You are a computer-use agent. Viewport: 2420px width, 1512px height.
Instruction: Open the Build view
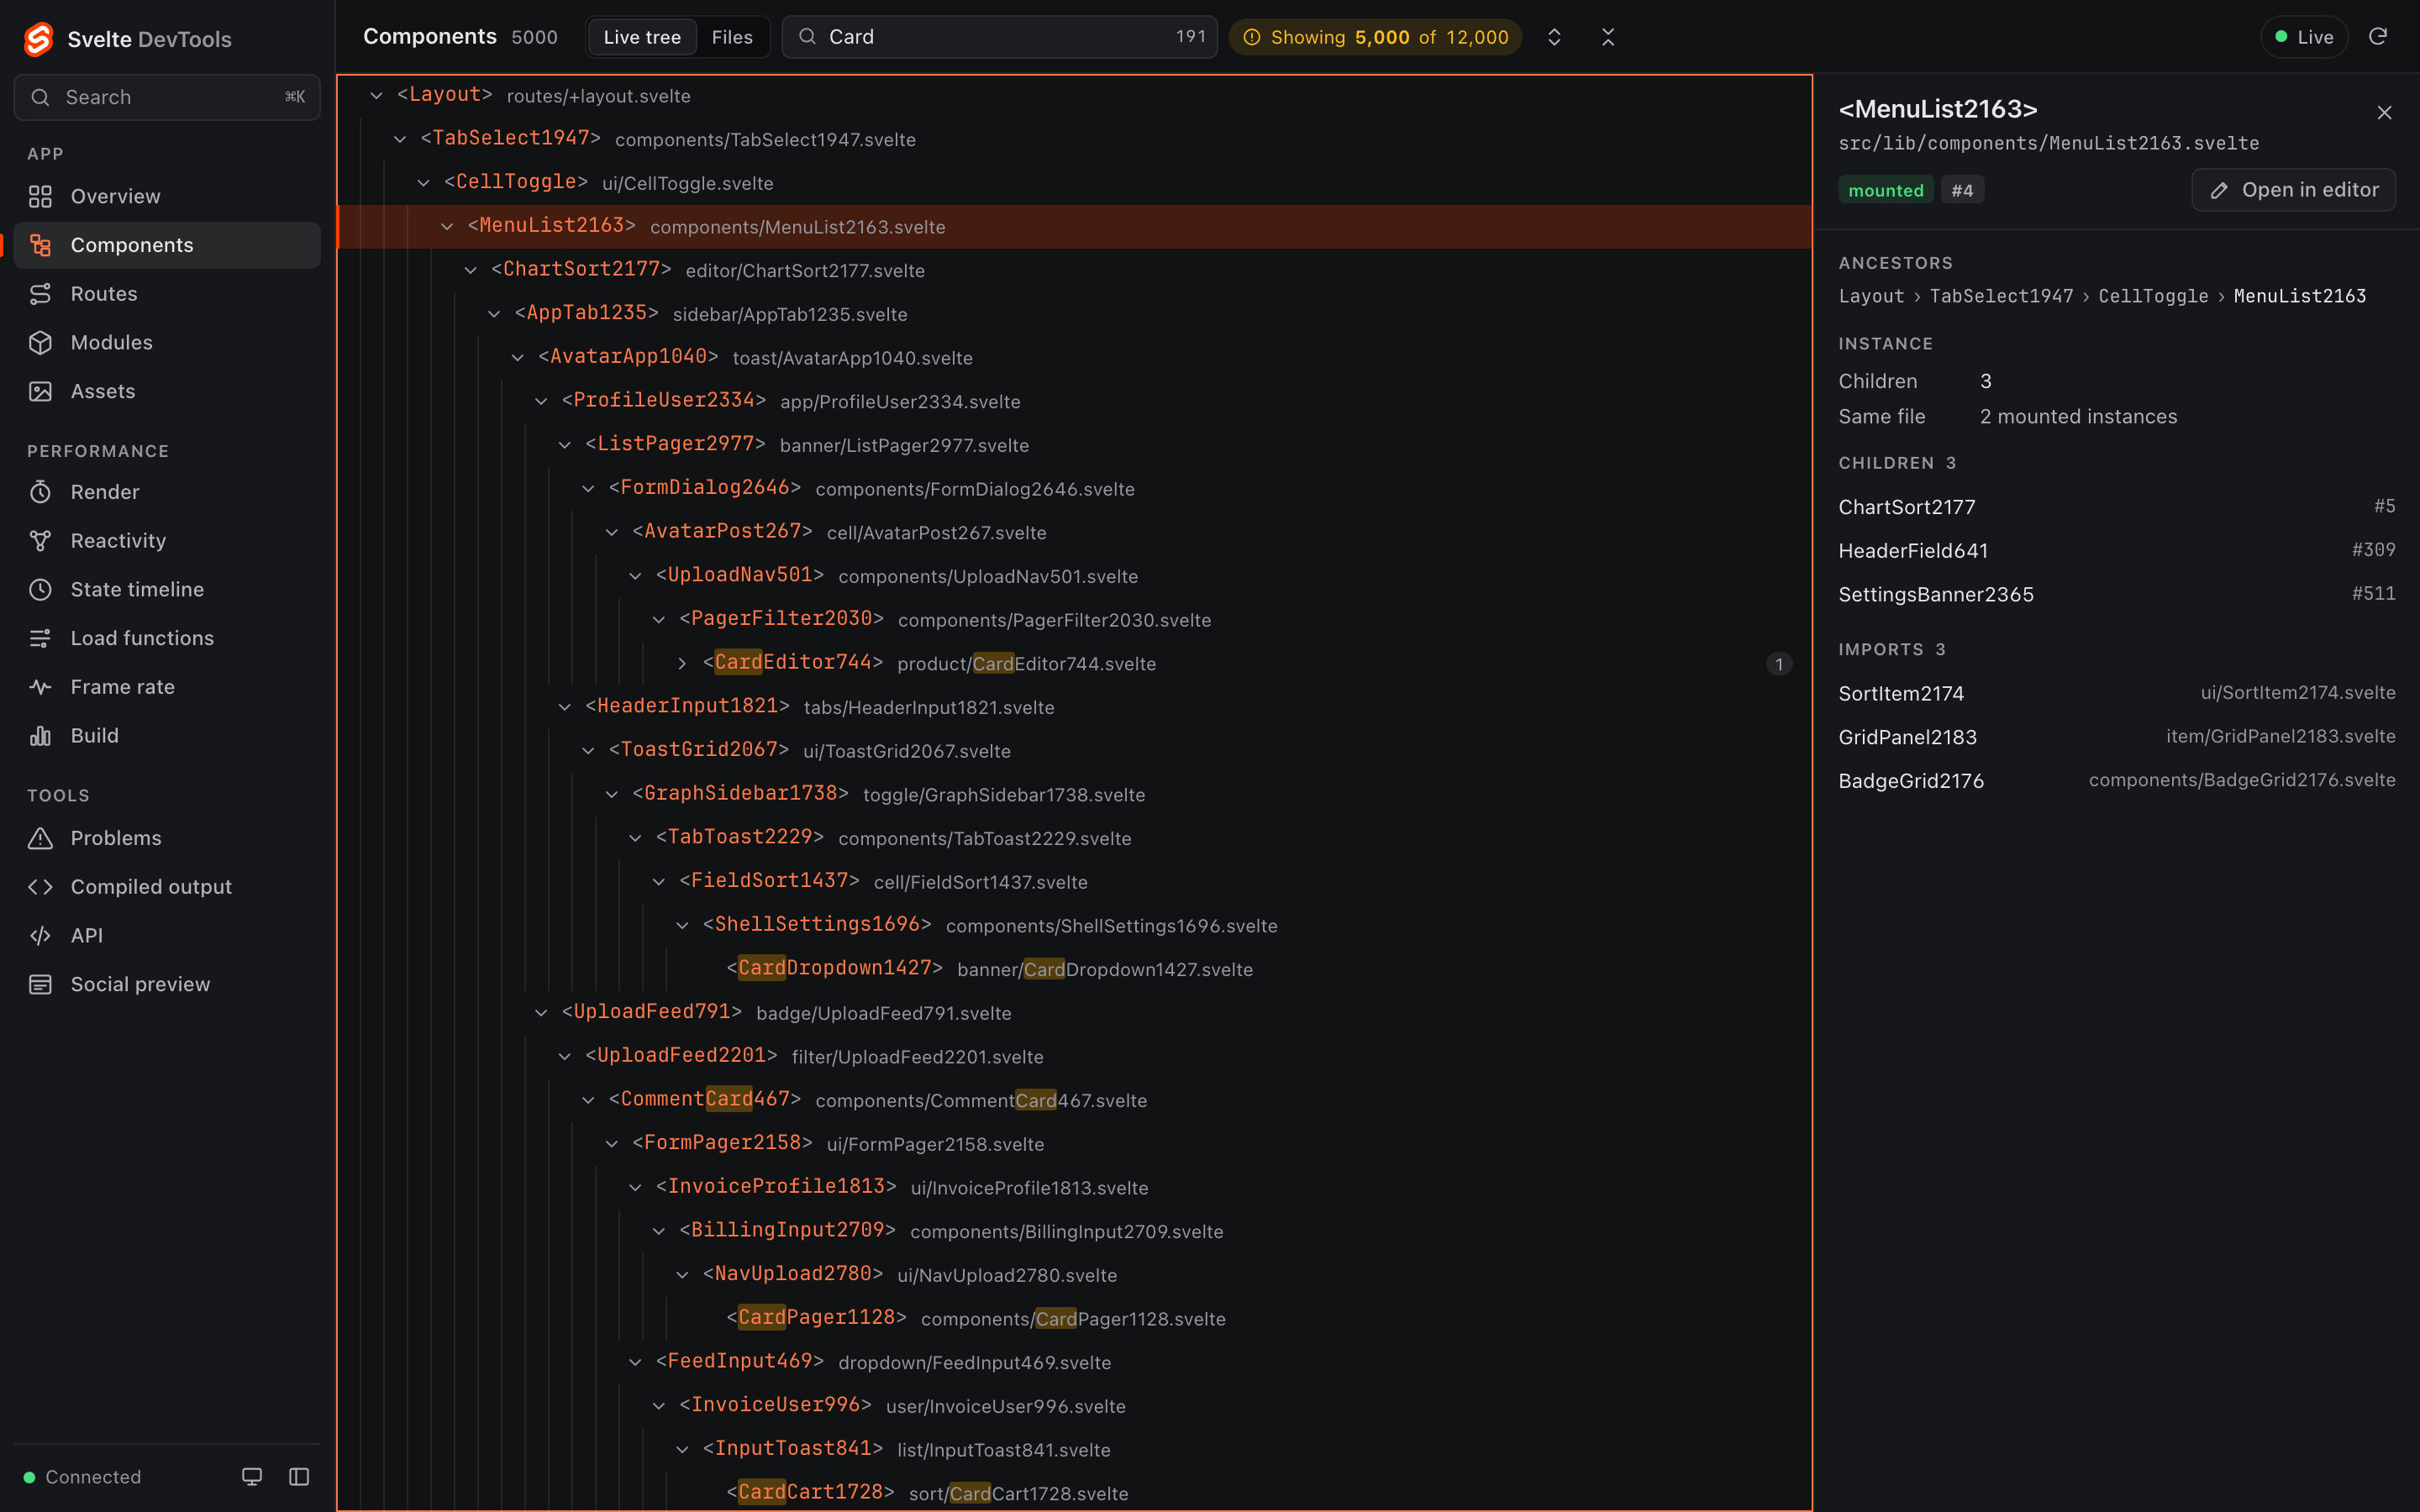(167, 736)
